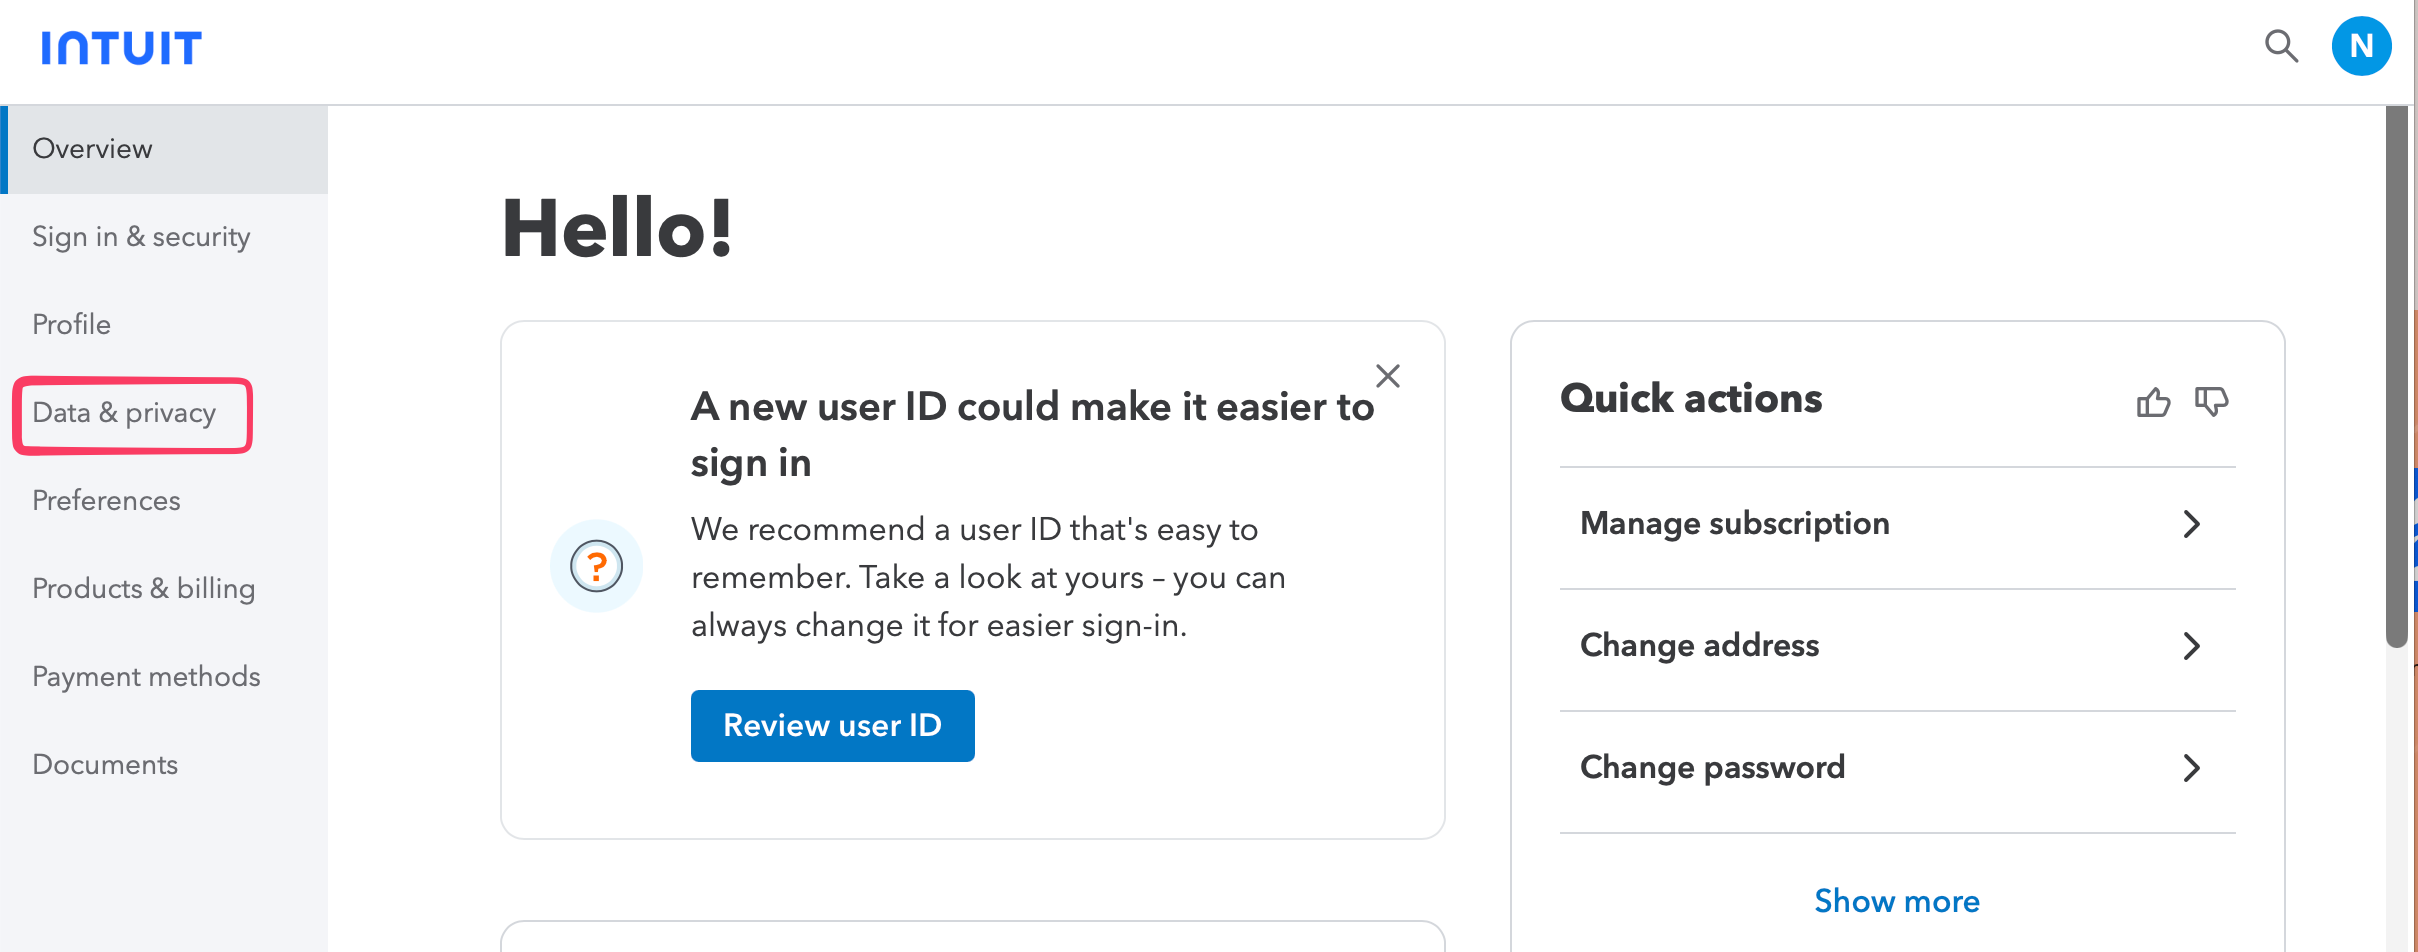The image size is (2418, 952).
Task: Open the Documents section
Action: point(104,764)
